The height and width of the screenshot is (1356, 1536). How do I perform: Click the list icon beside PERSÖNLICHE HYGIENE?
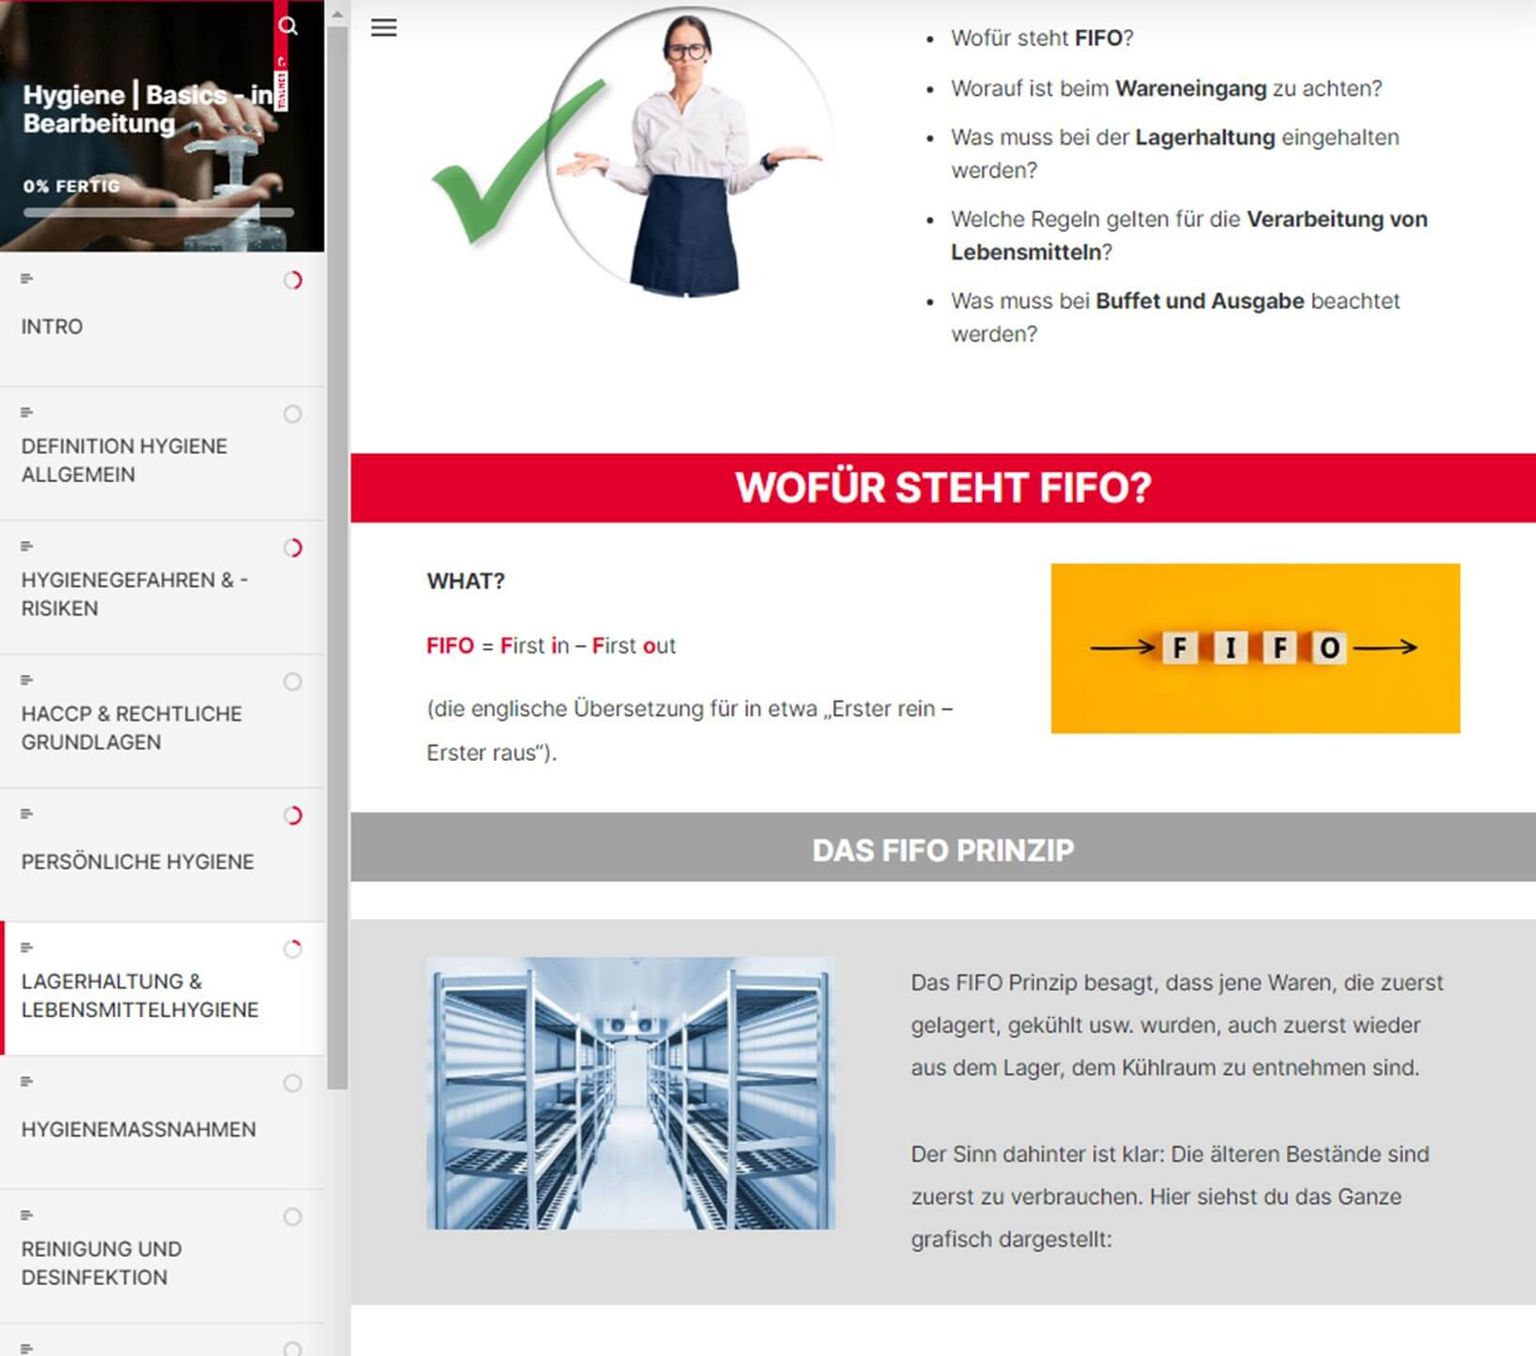point(27,814)
